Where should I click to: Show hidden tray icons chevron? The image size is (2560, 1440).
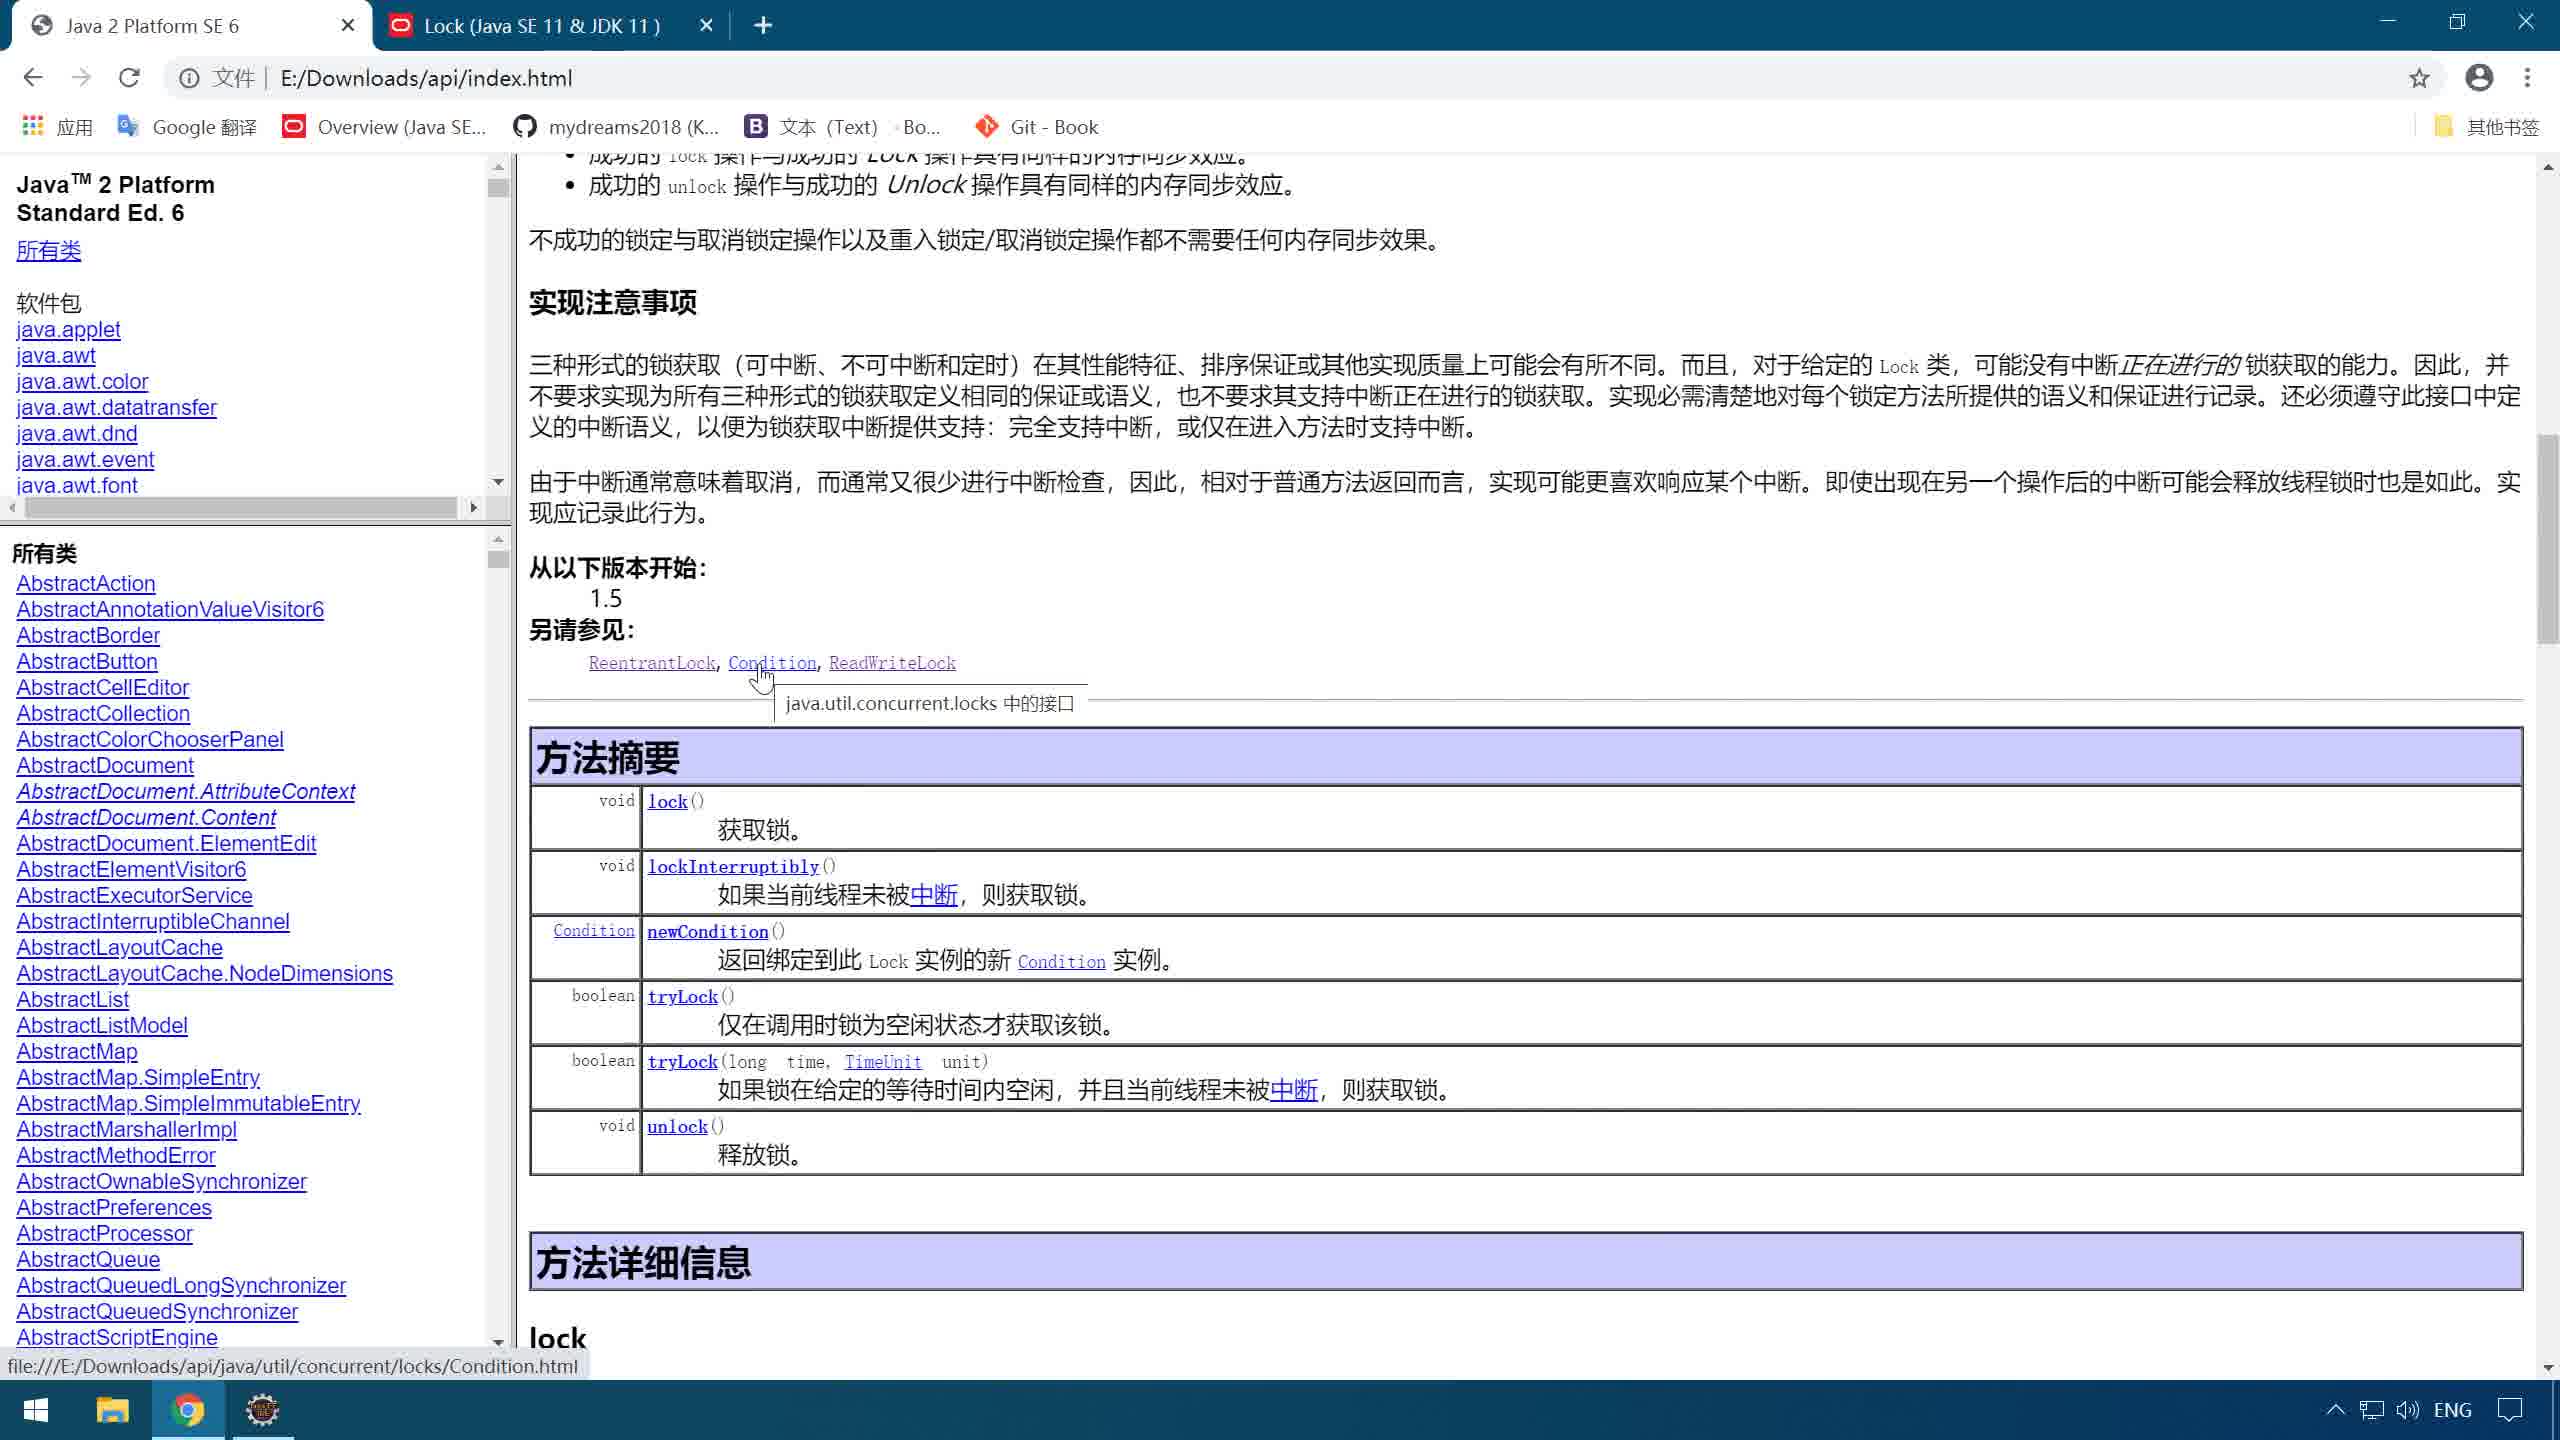2335,1410
